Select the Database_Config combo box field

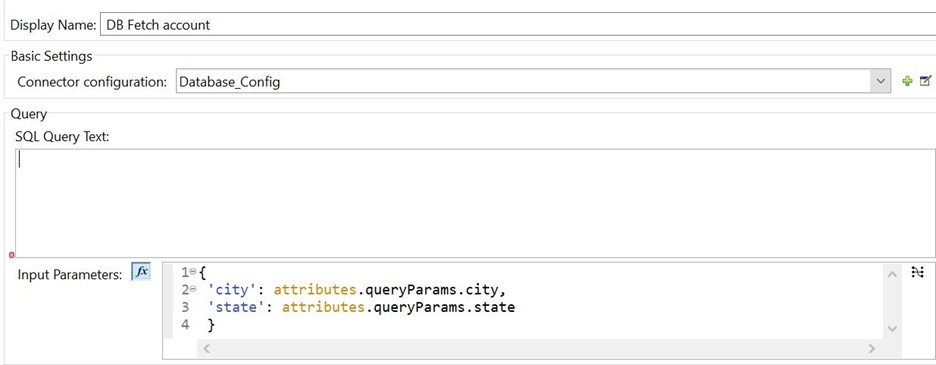point(533,82)
